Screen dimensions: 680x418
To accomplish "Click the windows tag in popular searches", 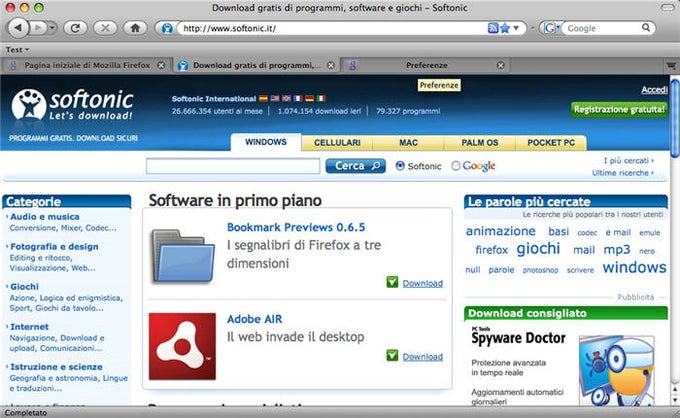I will (x=634, y=267).
